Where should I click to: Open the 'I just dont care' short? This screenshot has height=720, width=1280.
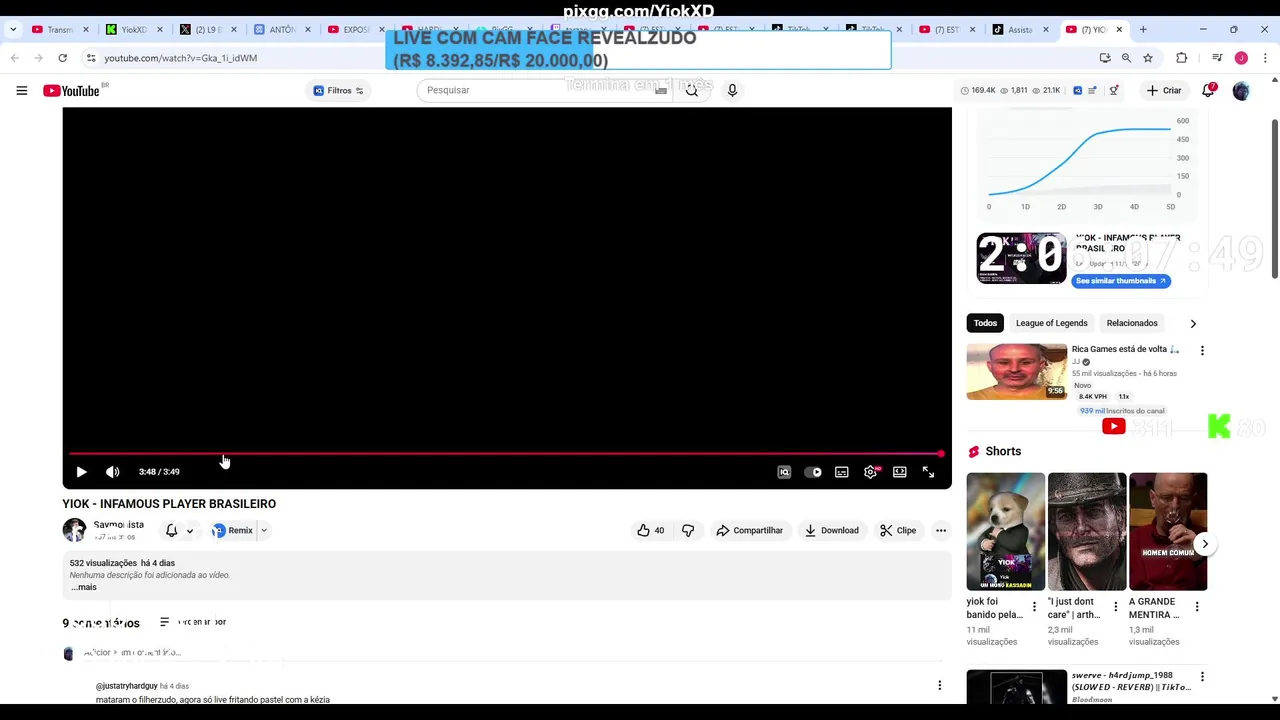click(x=1087, y=531)
